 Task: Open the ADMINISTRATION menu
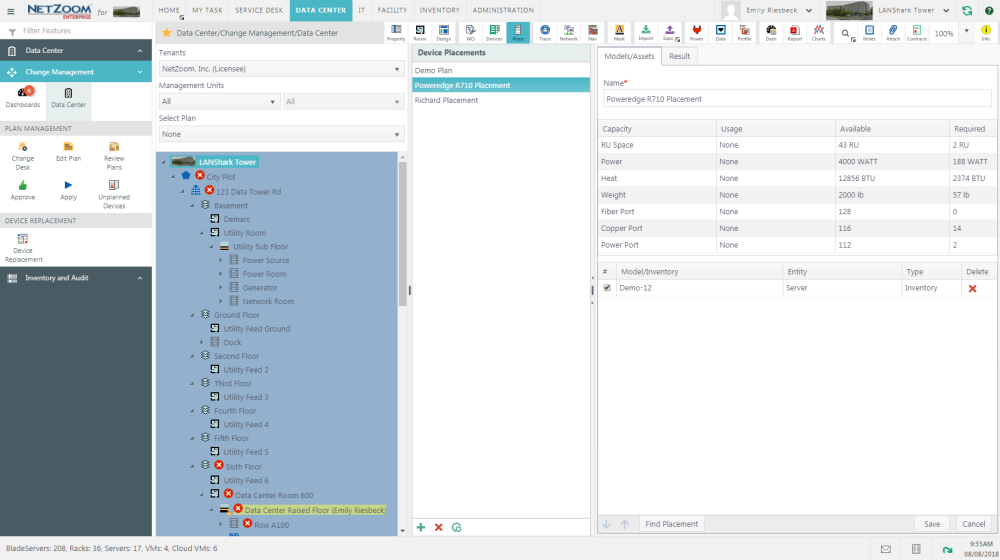pos(503,10)
